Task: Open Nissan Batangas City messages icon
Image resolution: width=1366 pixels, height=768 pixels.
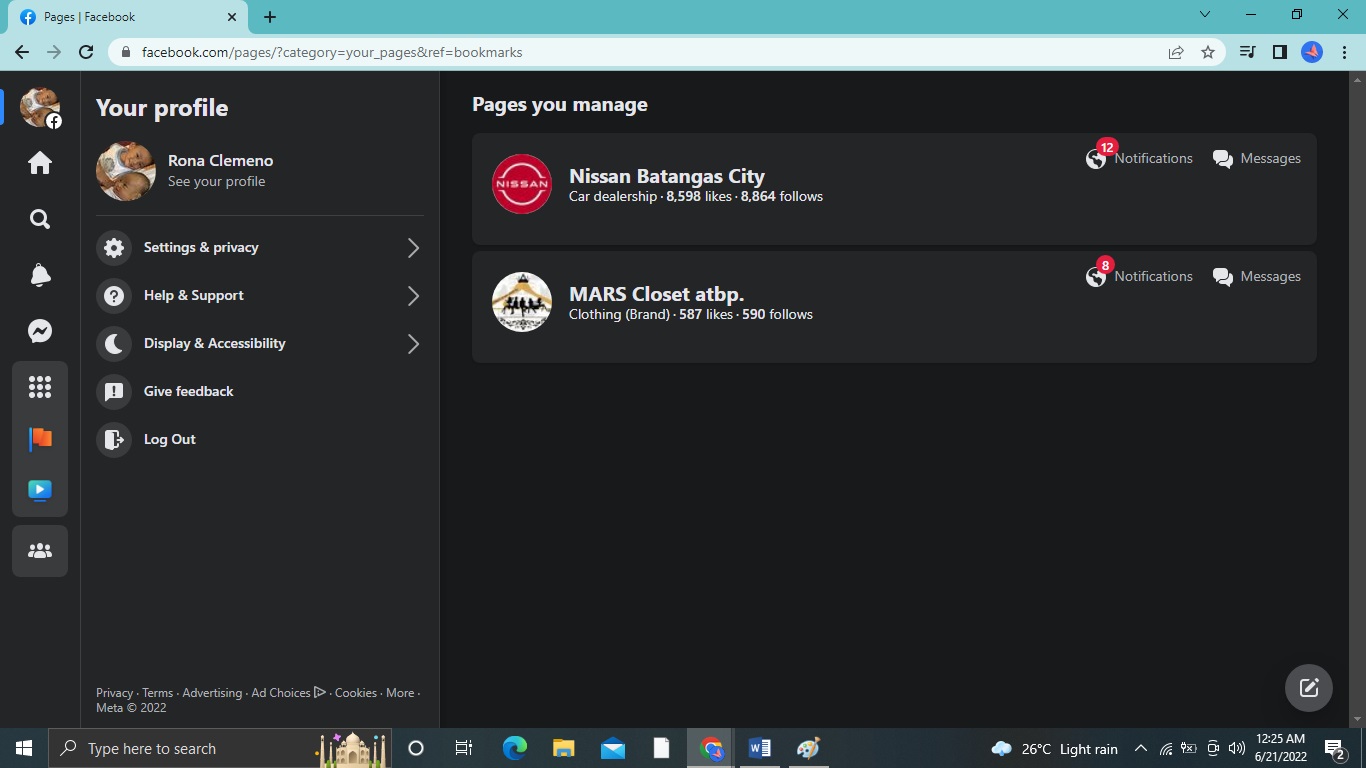Action: [x=1222, y=159]
